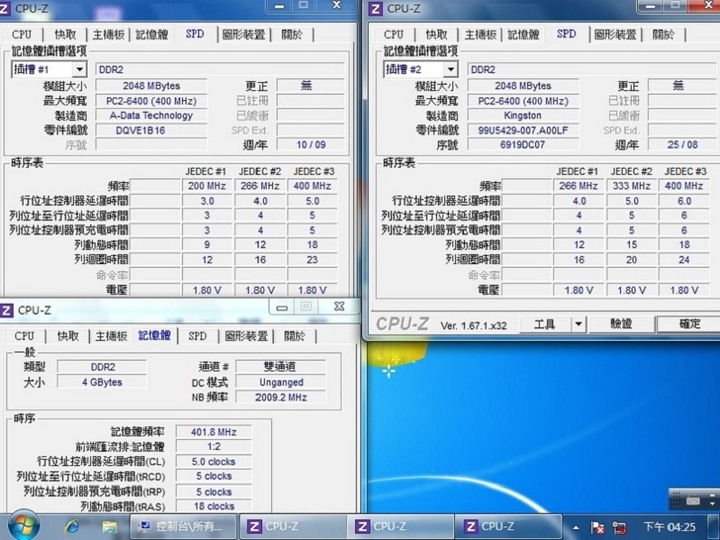Expand the 工具 button dropdown arrow
Screen dimensions: 720x540
579,324
